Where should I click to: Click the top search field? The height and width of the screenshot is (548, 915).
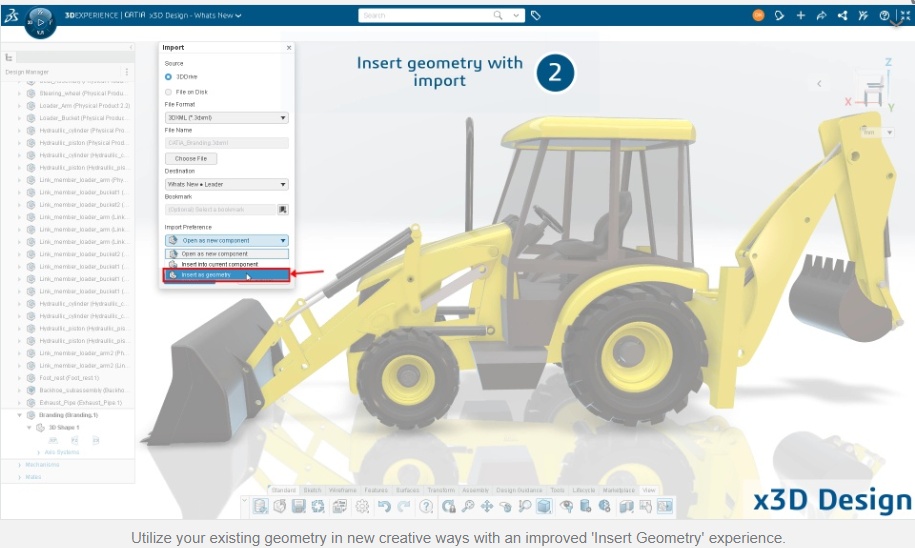click(426, 16)
